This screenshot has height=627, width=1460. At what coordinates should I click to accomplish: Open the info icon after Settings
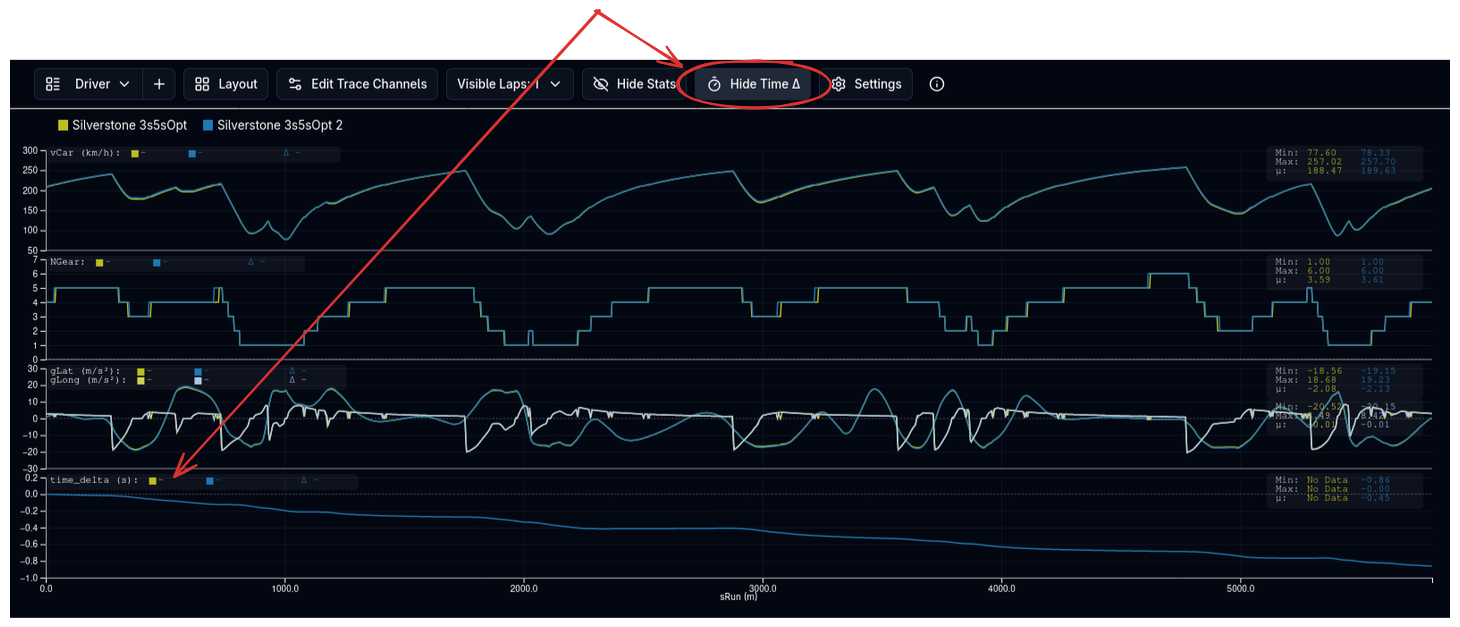pos(937,84)
